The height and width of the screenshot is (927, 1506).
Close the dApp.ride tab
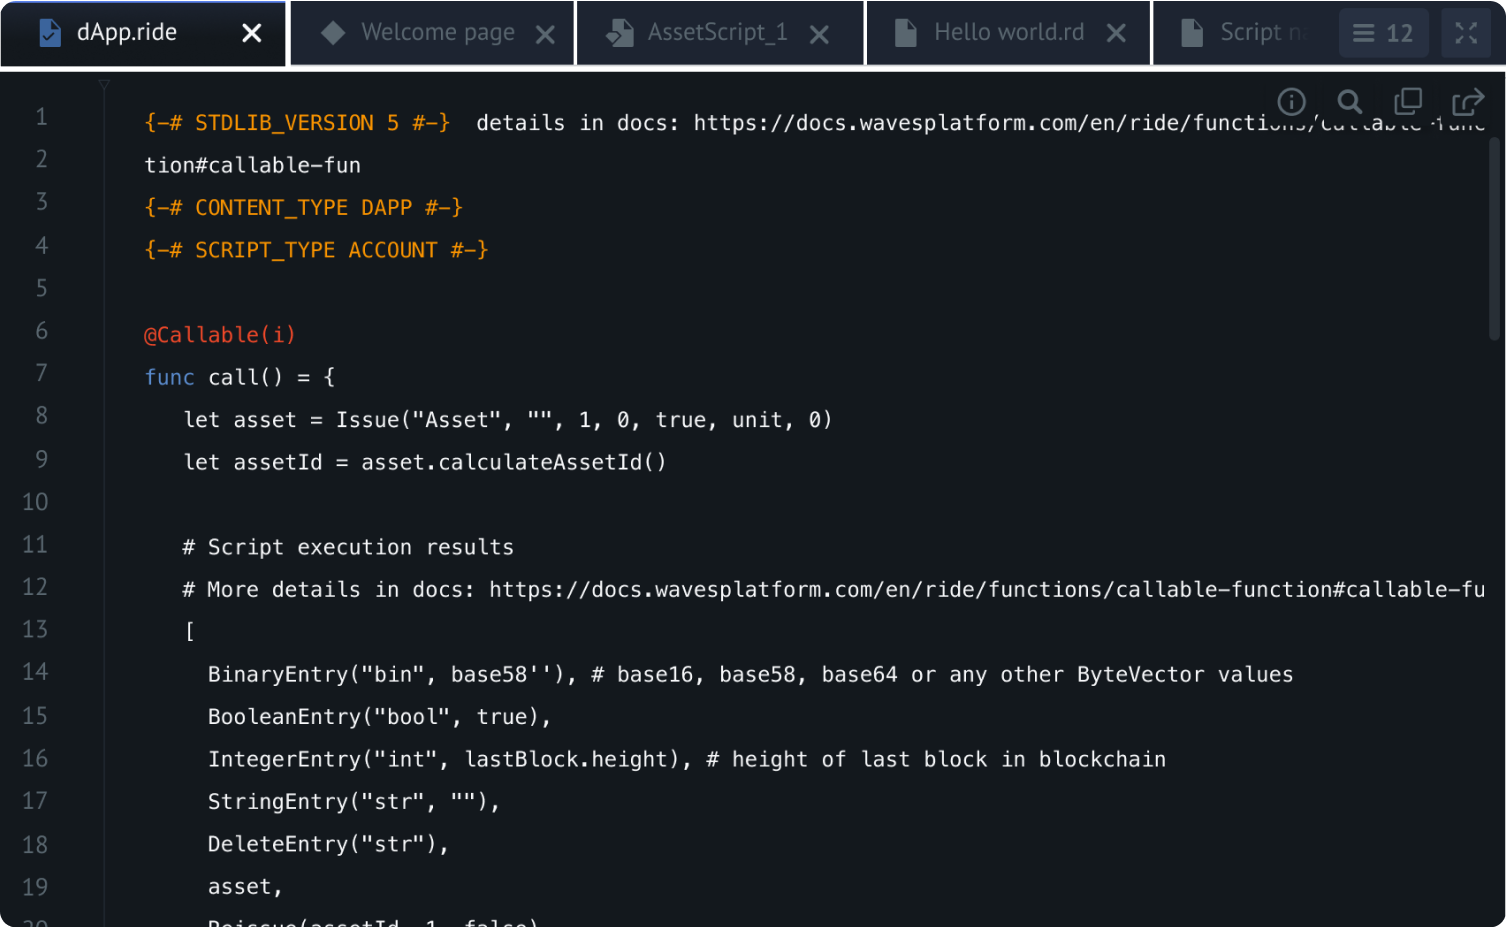point(252,34)
